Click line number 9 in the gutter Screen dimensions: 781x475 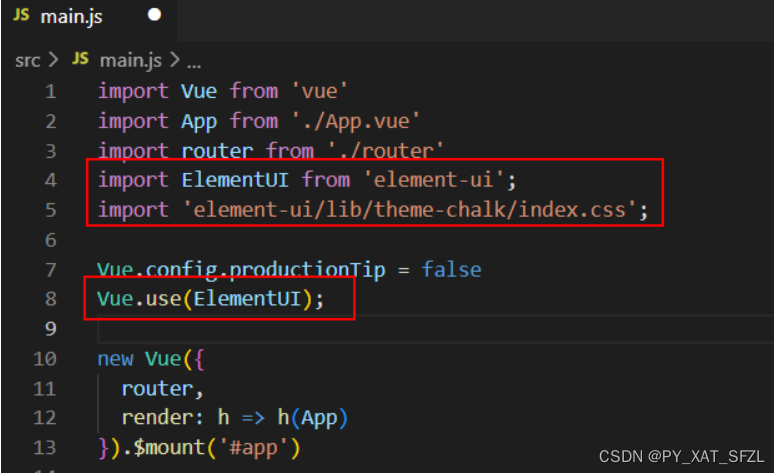point(51,329)
